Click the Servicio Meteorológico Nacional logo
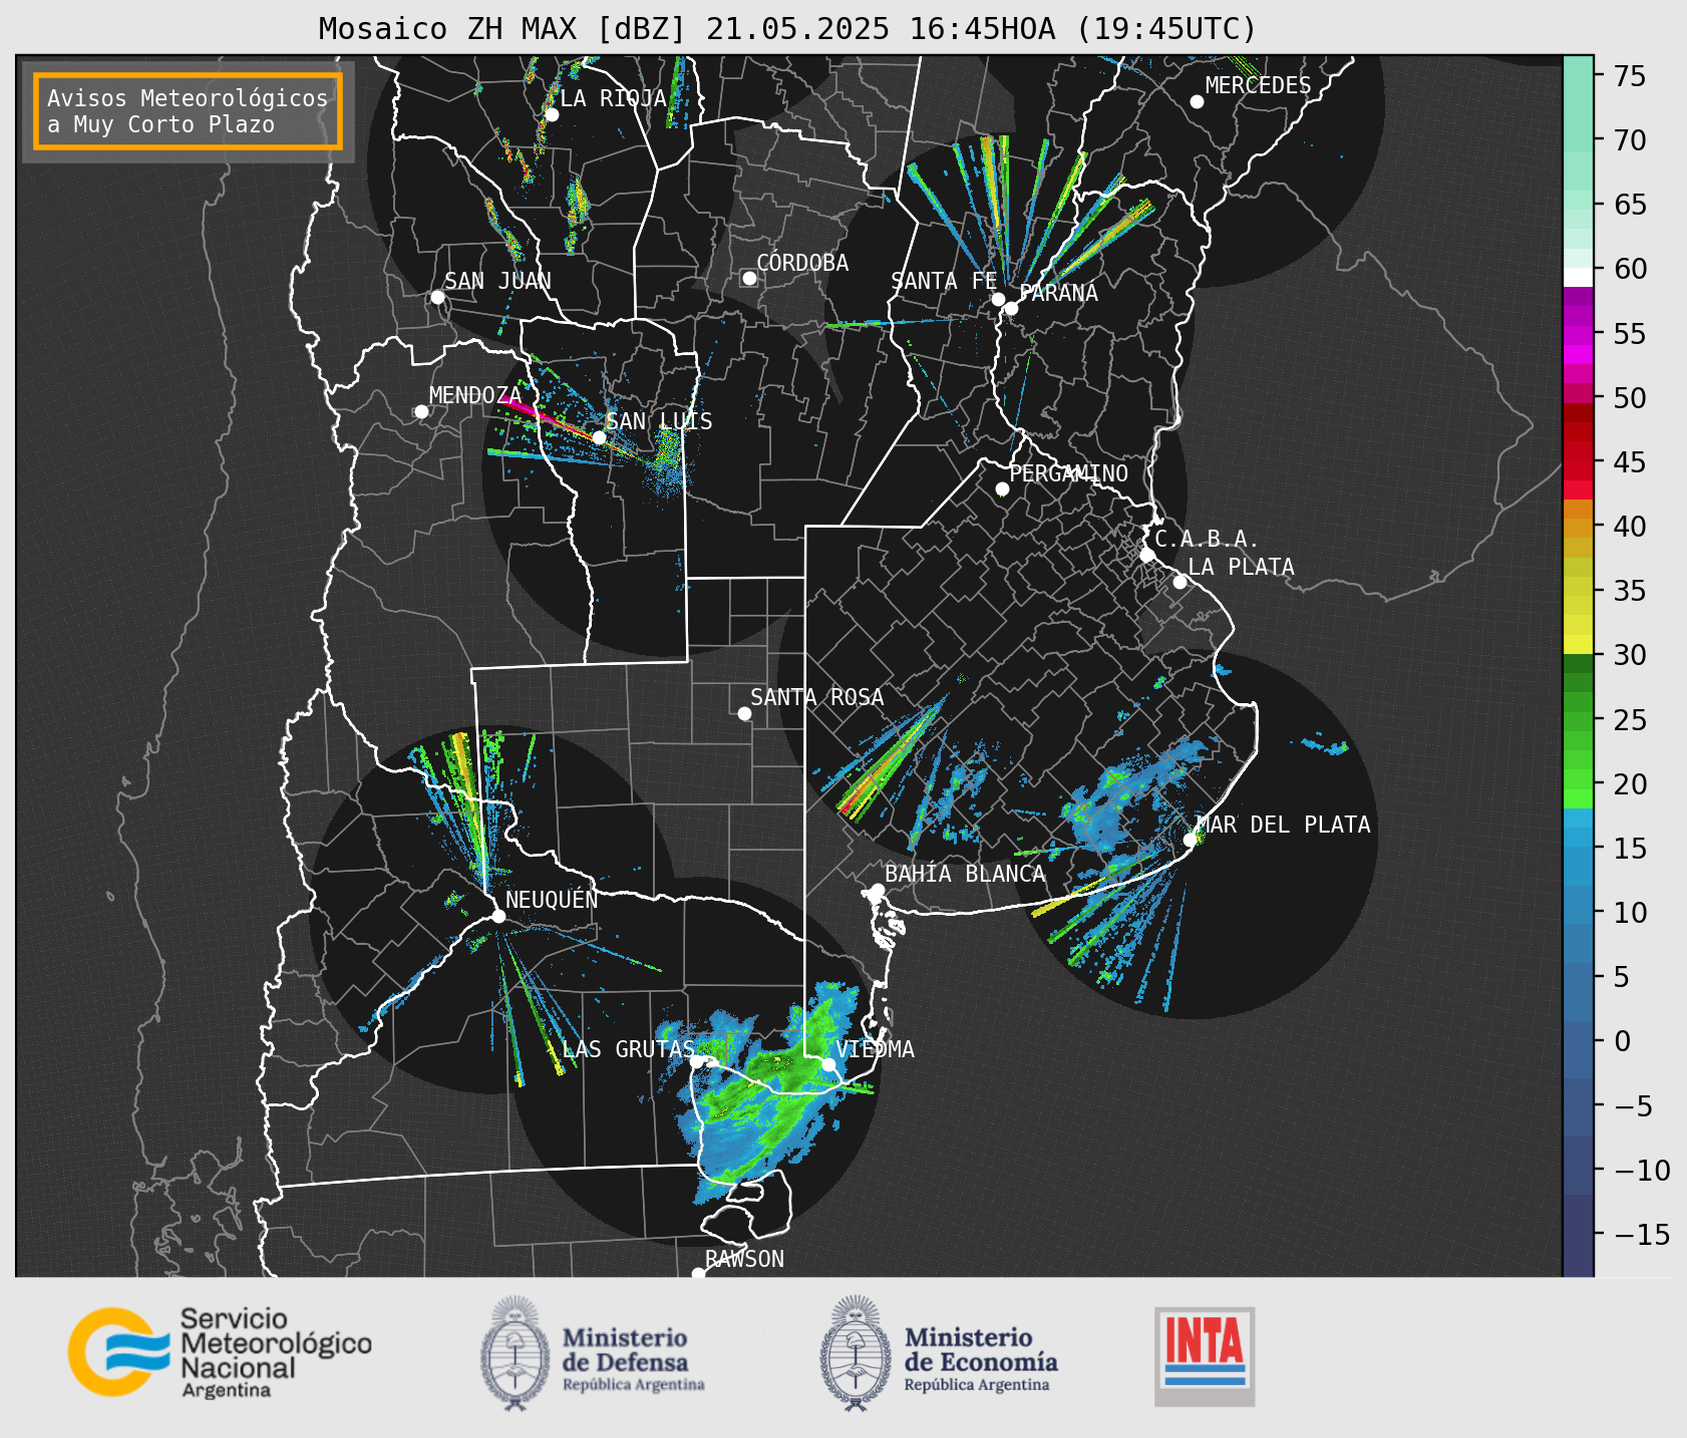 coord(220,1352)
